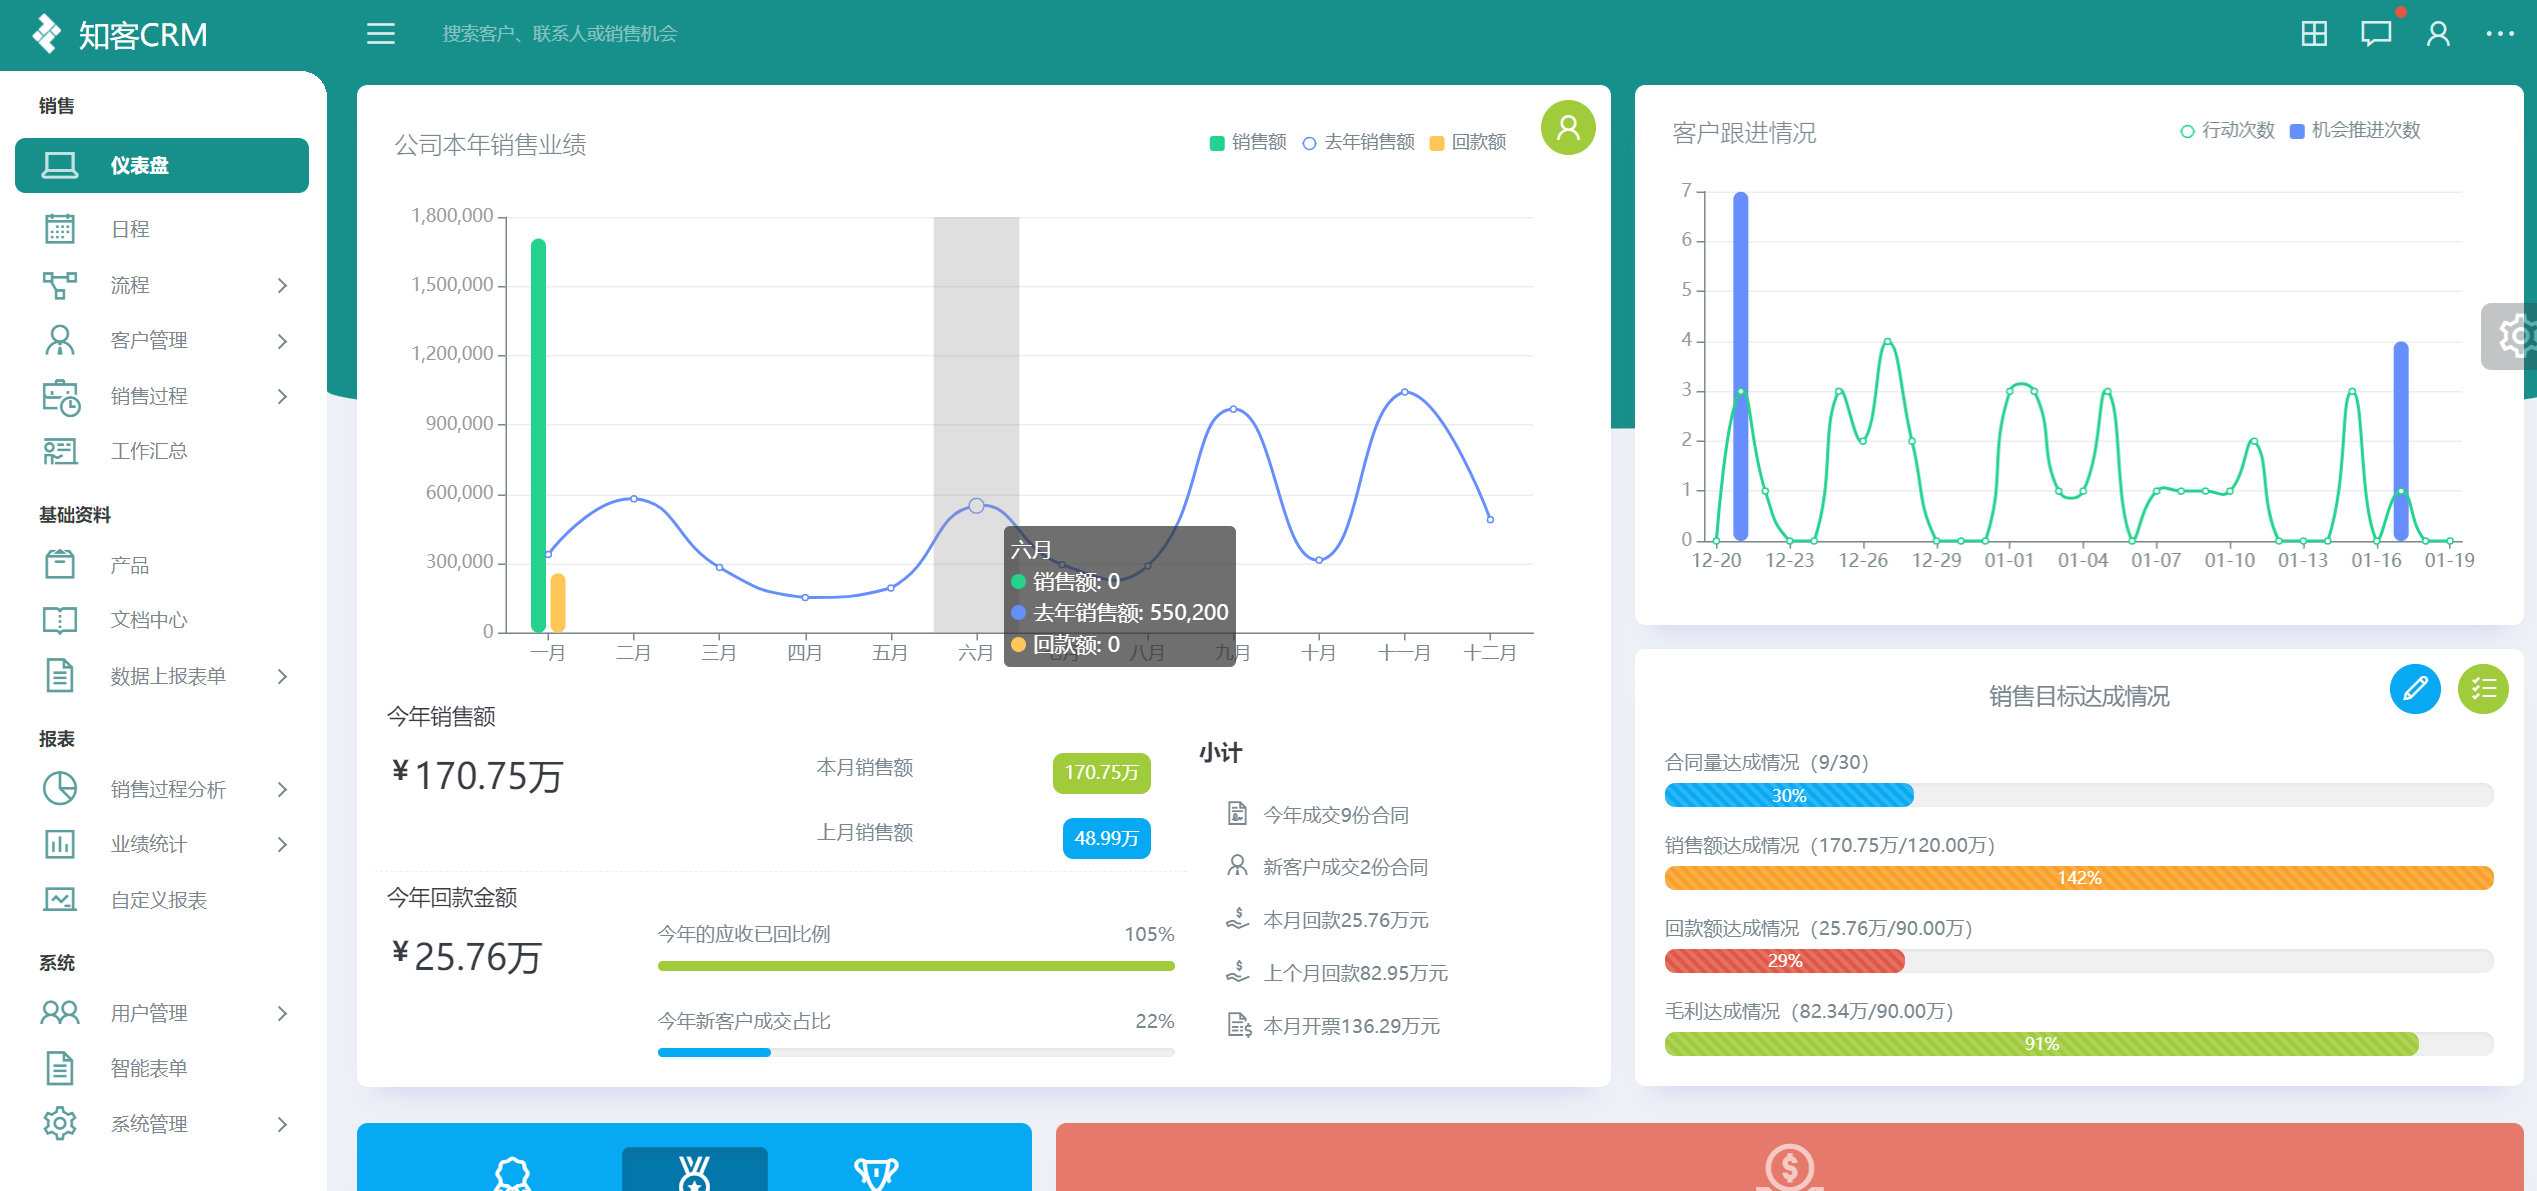Toggle the 销售额 legend series
The height and width of the screenshot is (1191, 2537).
pos(1247,142)
